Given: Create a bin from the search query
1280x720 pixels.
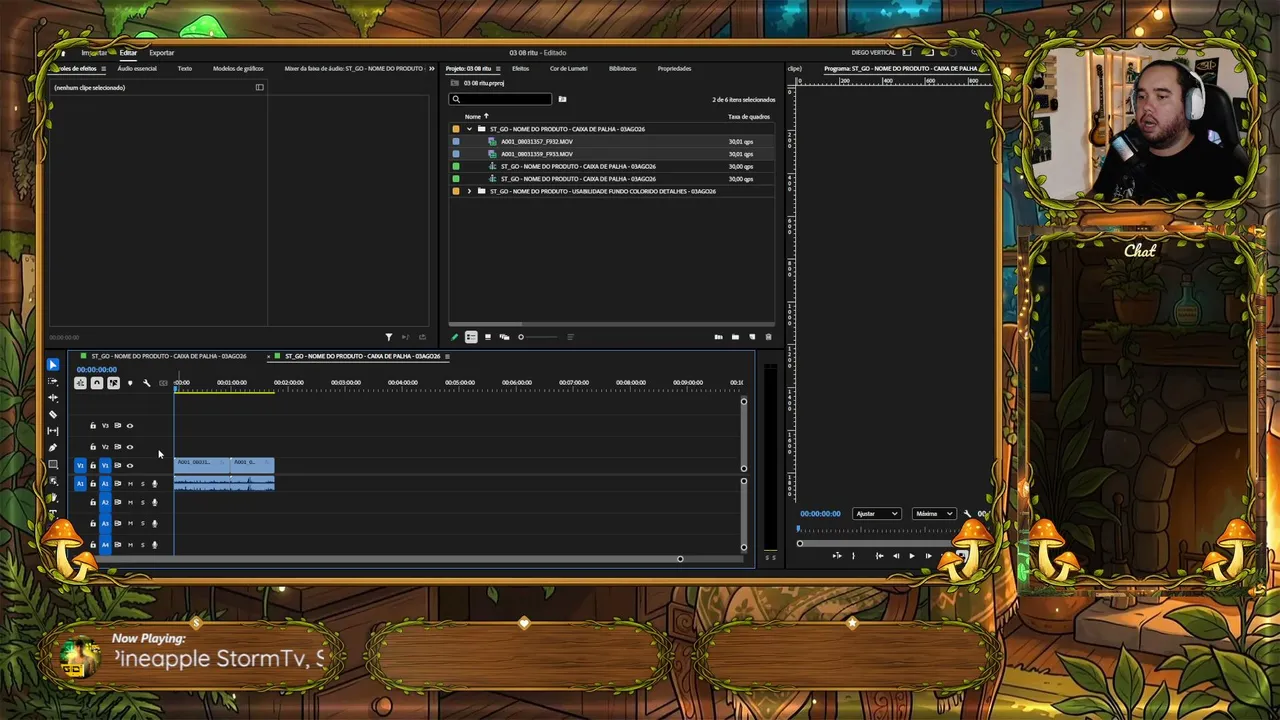Looking at the screenshot, I should (562, 99).
